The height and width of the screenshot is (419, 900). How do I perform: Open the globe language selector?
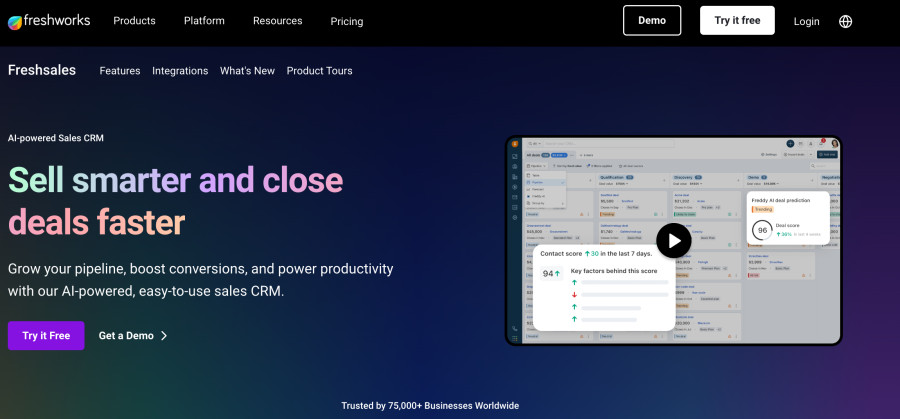[846, 21]
